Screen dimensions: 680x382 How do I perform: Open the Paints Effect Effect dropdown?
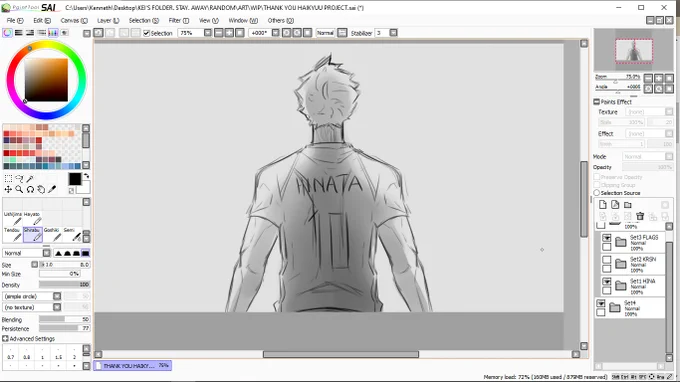(x=669, y=134)
